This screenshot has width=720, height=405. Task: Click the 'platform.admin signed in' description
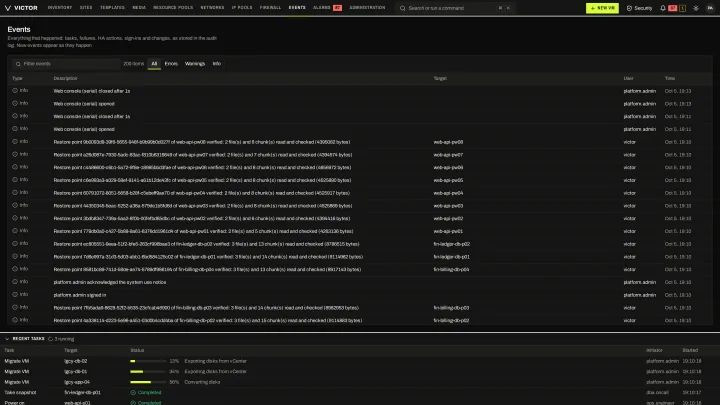[79, 295]
